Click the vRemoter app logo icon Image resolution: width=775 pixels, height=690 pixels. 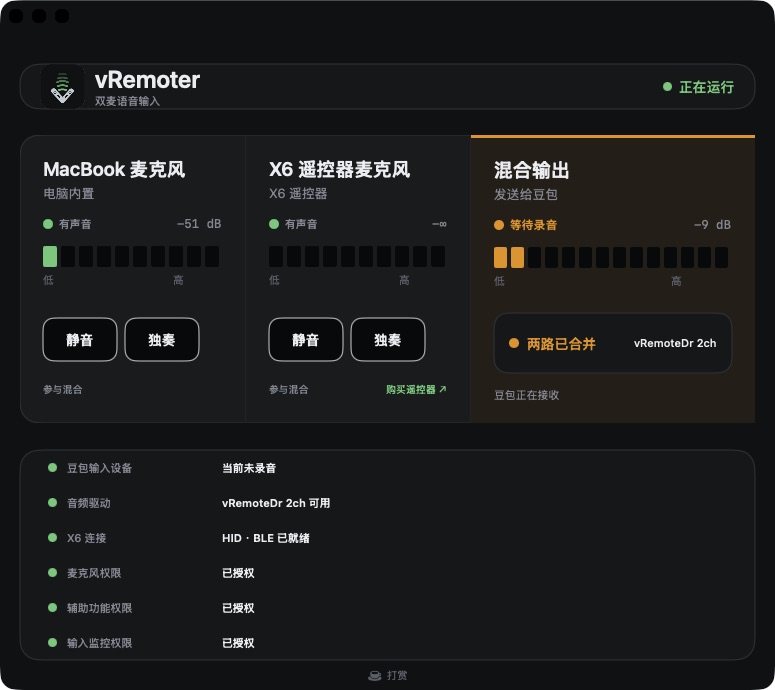coord(62,87)
